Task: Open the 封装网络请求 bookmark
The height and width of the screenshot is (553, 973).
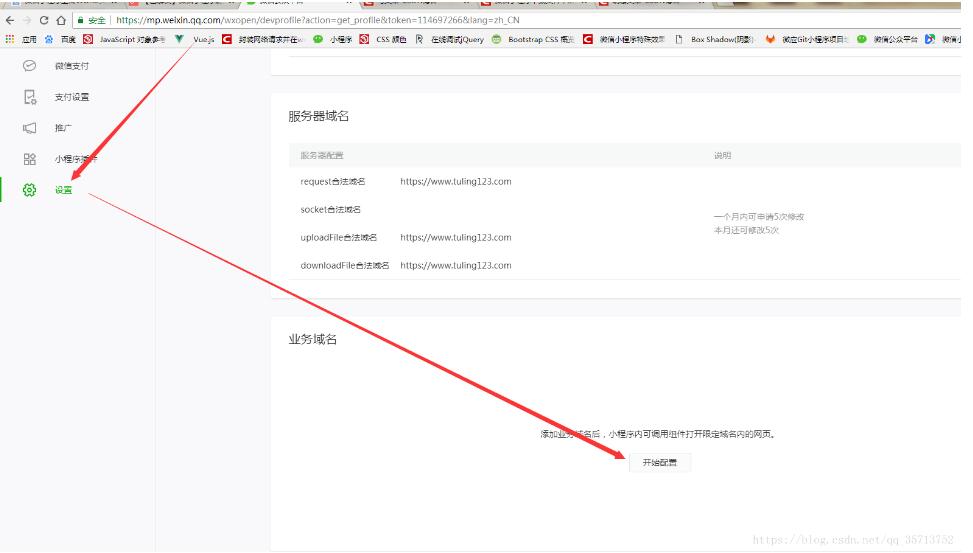Action: click(x=263, y=39)
